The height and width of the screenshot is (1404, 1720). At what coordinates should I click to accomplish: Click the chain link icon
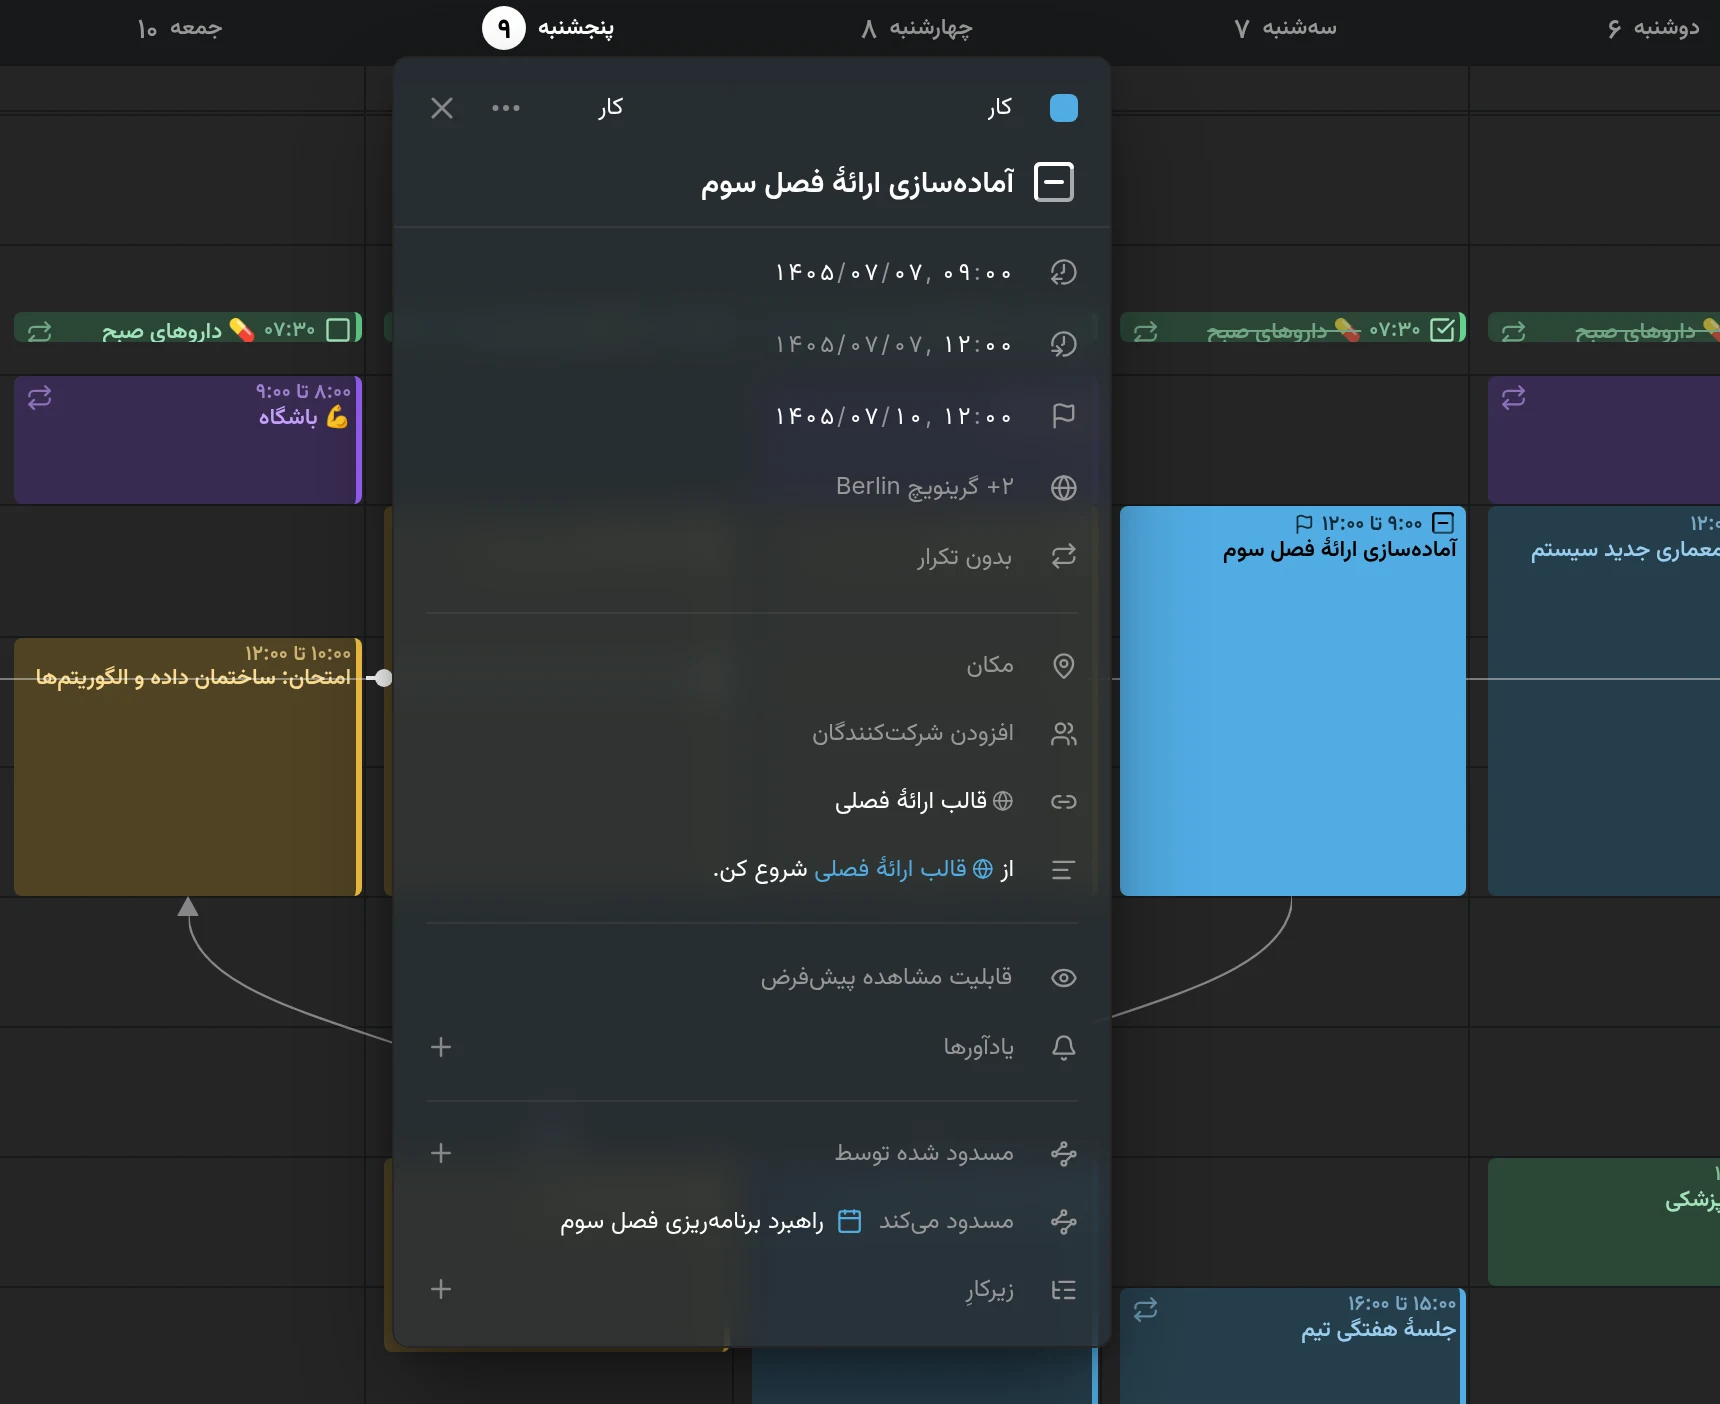pyautogui.click(x=1064, y=802)
